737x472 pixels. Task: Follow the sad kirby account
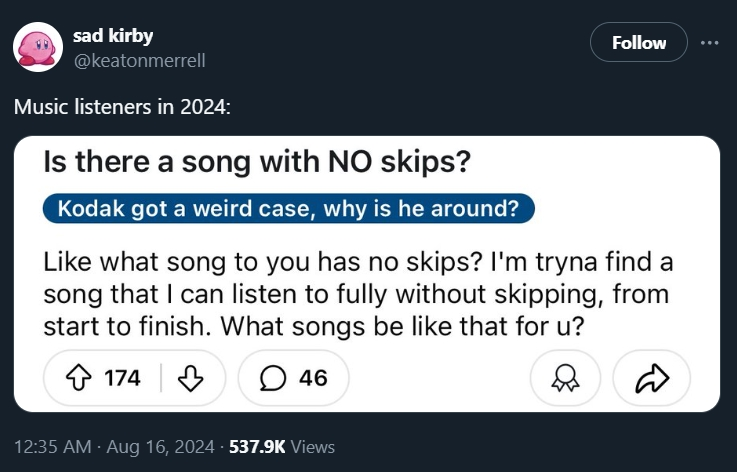pyautogui.click(x=638, y=42)
